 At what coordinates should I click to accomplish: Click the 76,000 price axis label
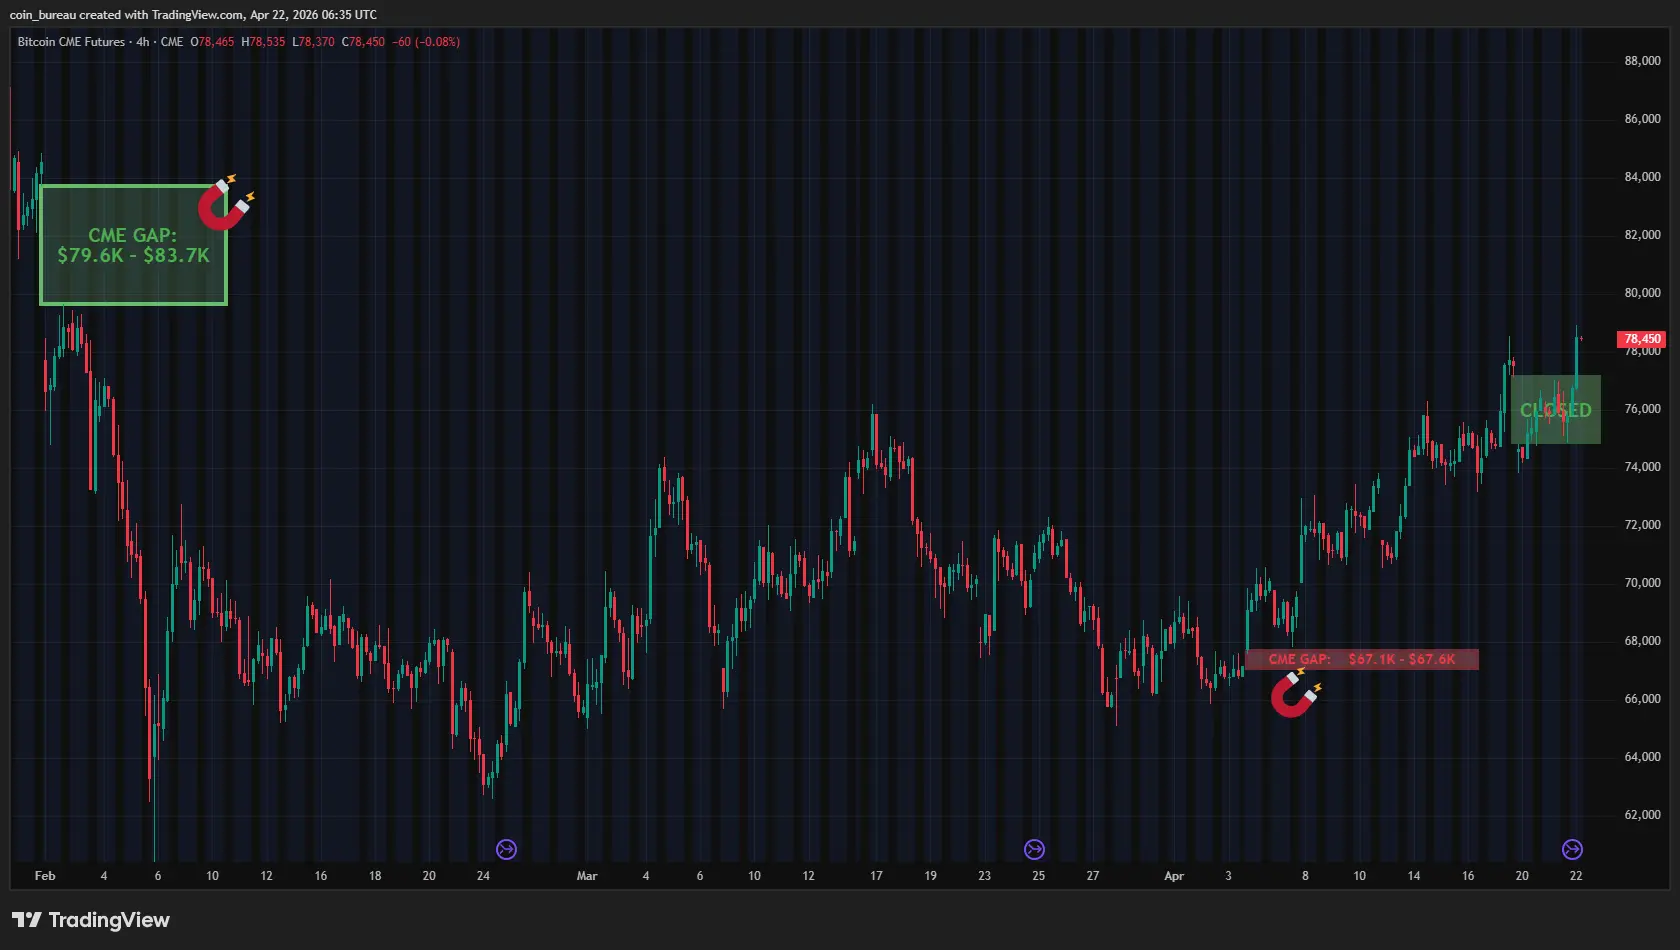pyautogui.click(x=1642, y=409)
